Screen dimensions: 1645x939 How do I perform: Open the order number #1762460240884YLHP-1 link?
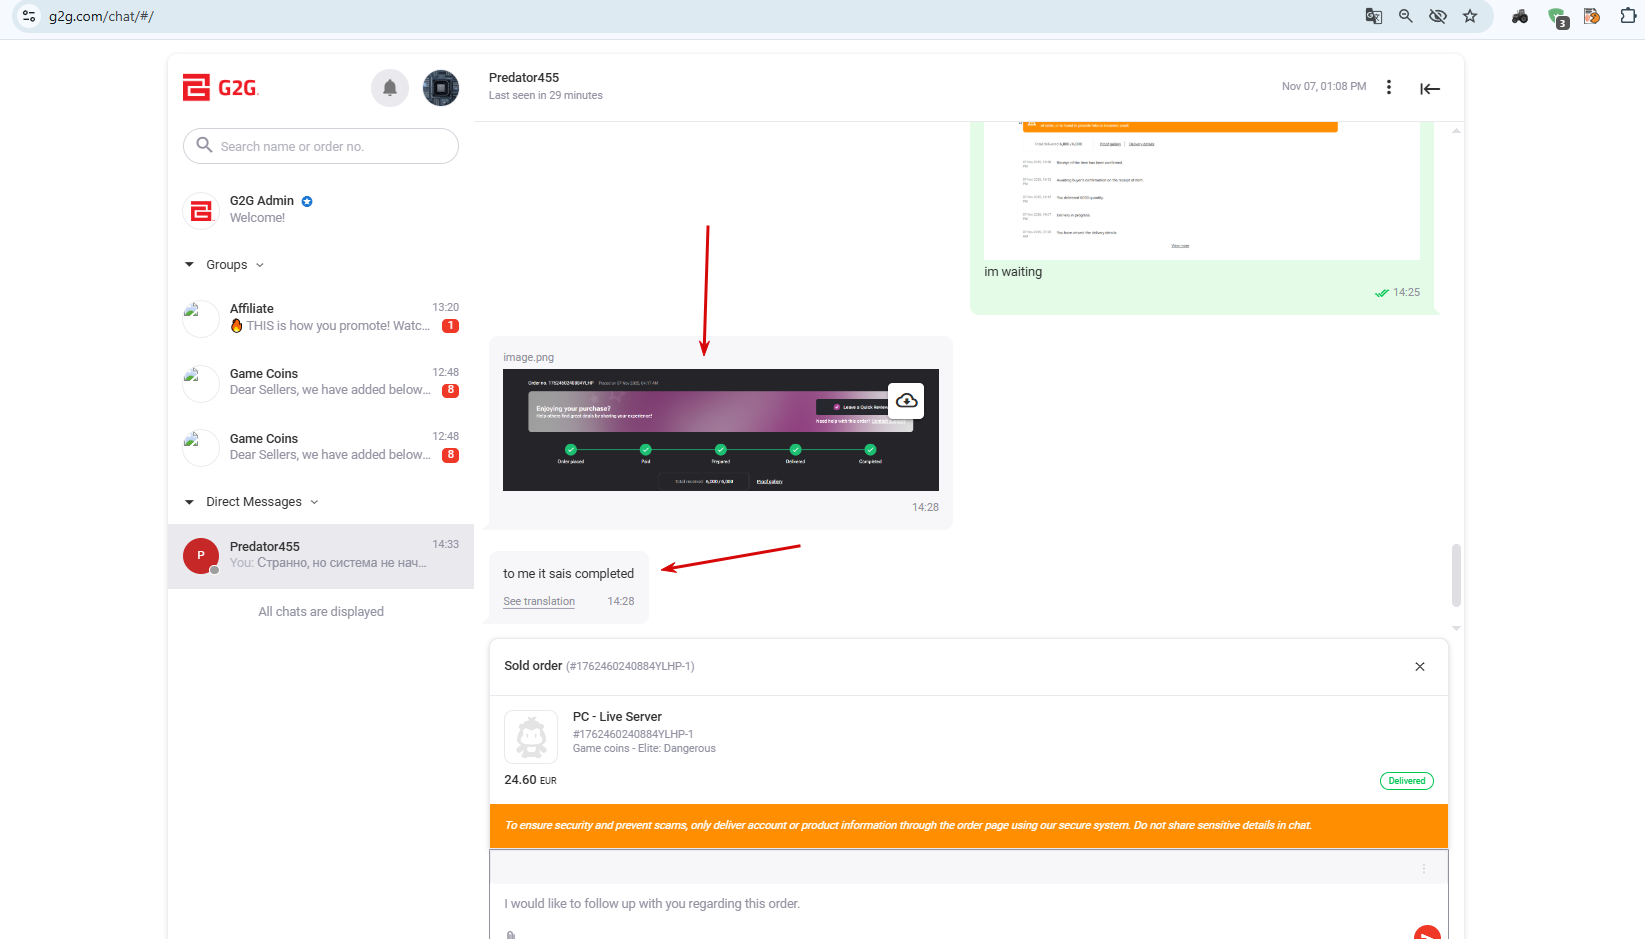pos(633,734)
